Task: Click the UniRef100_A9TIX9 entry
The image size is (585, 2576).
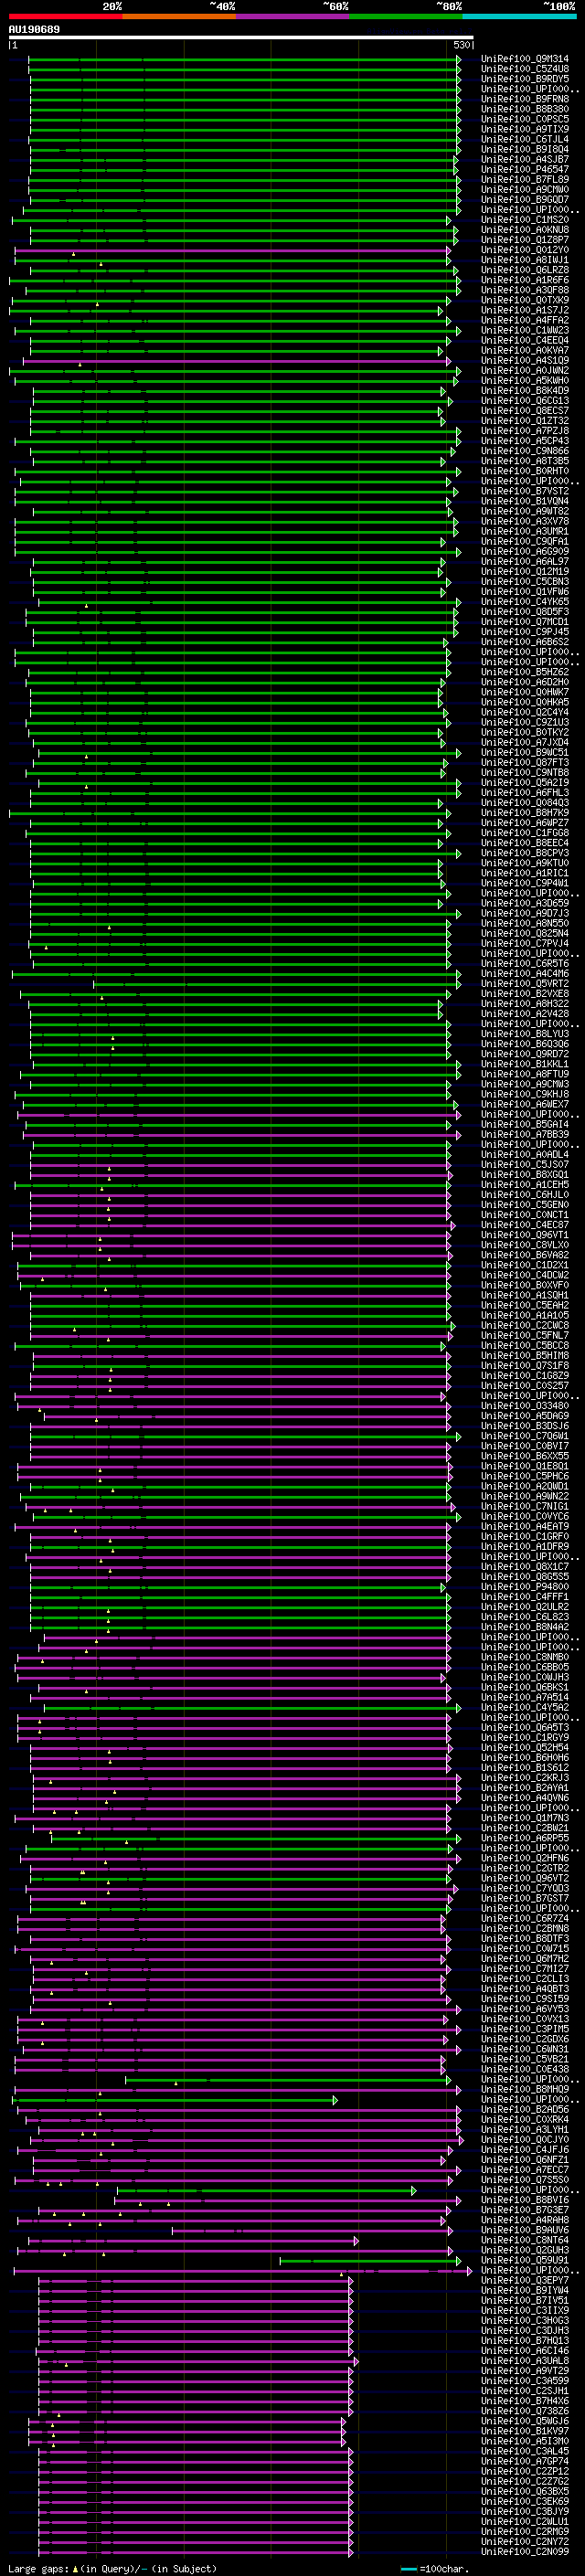Action: 525,129
